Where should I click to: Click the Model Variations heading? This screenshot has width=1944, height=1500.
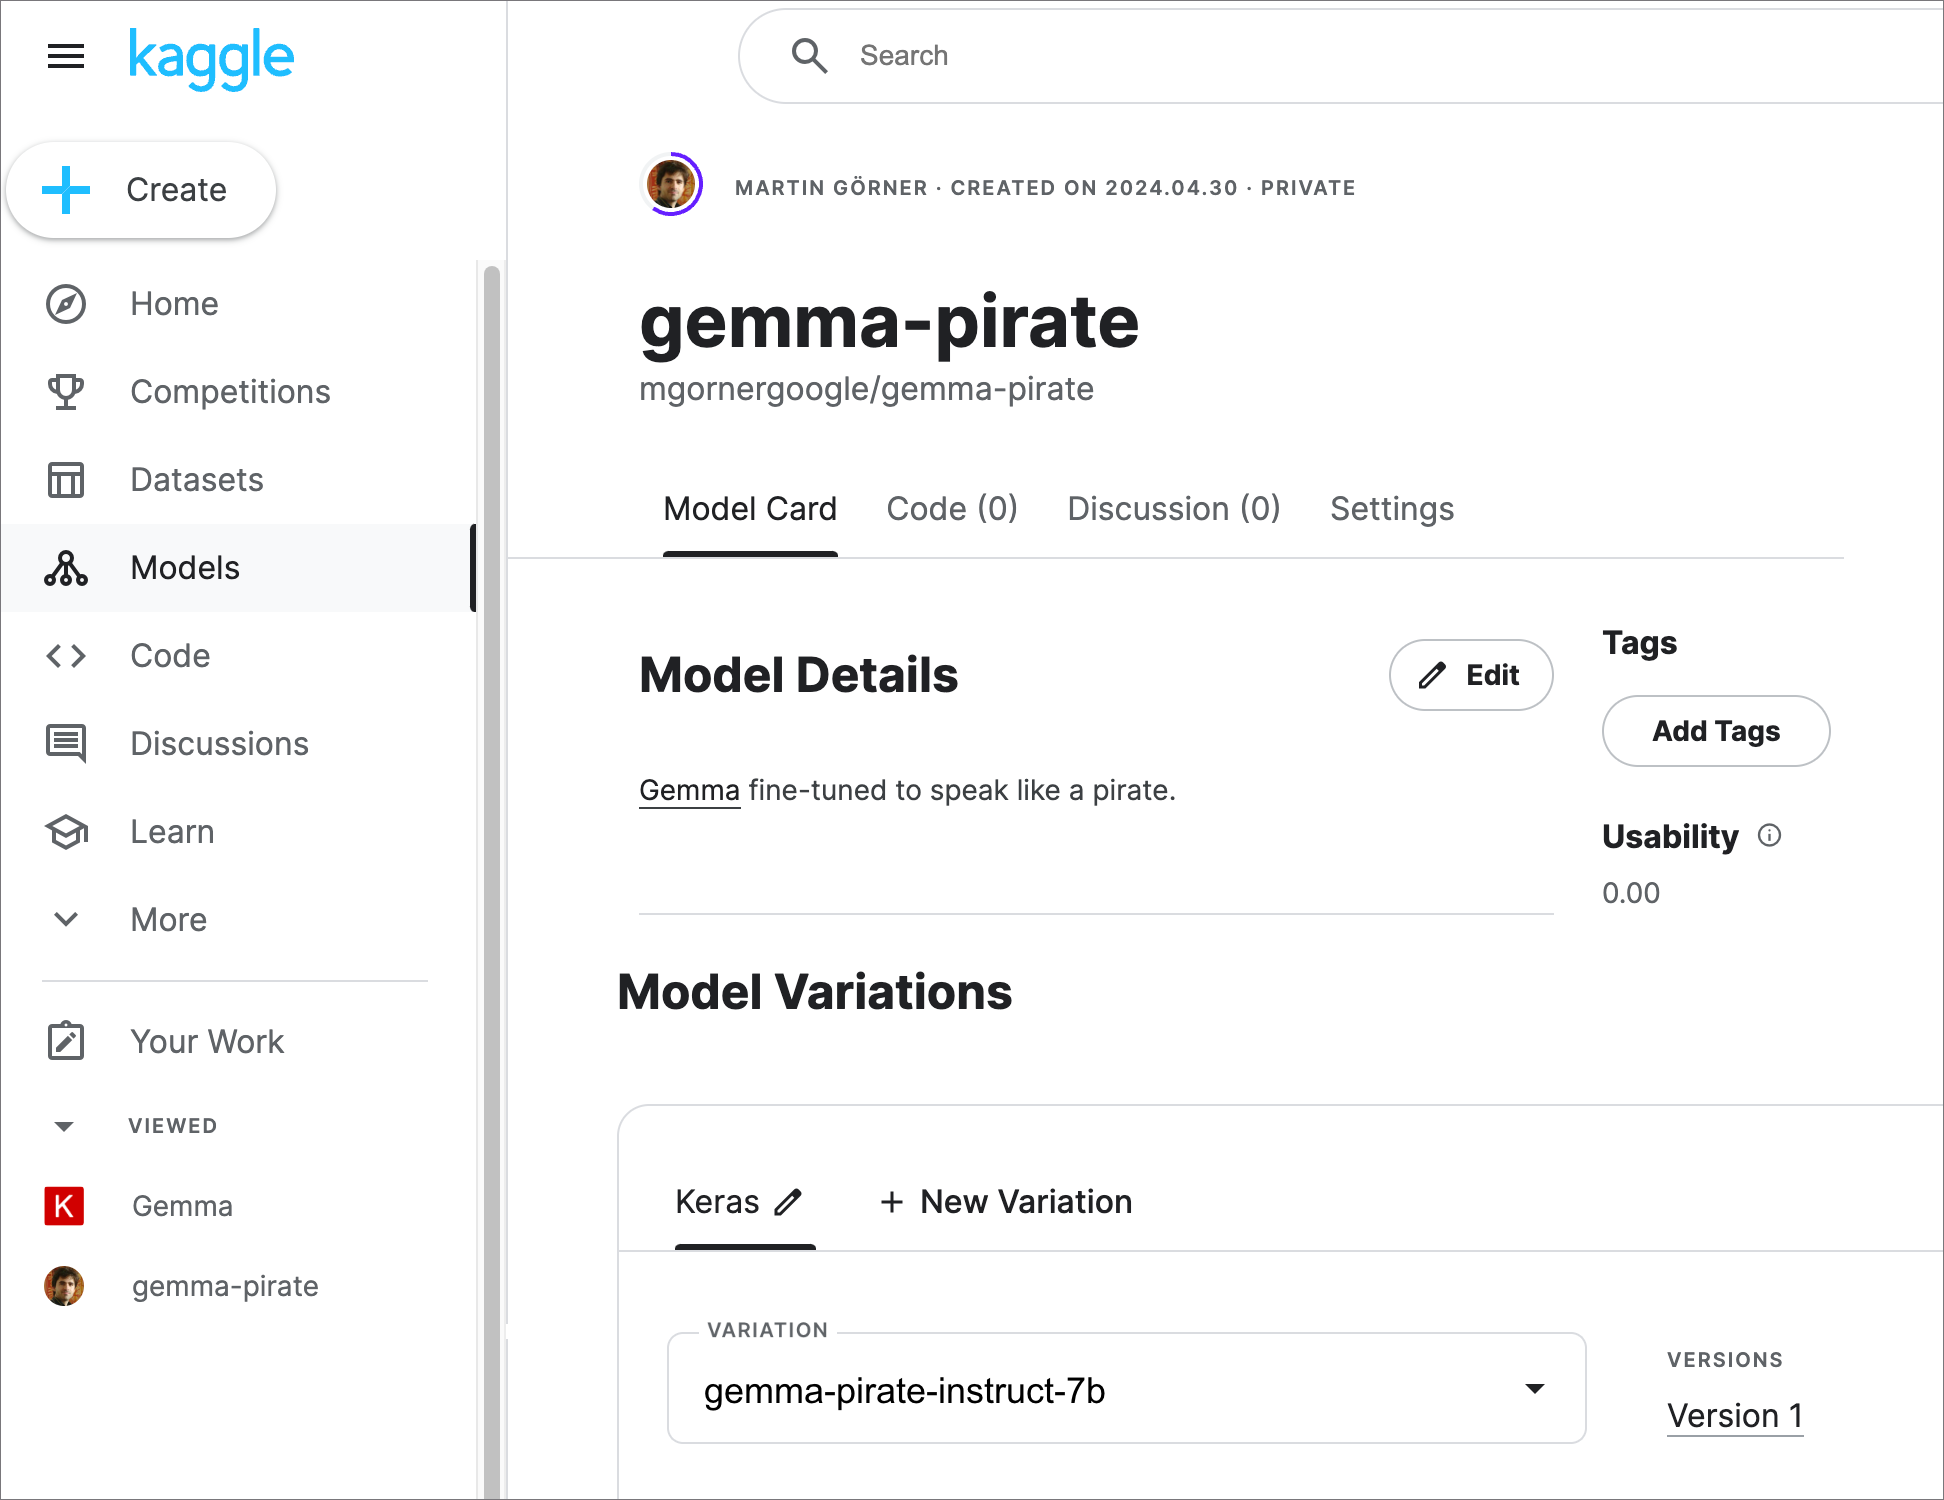(x=815, y=993)
